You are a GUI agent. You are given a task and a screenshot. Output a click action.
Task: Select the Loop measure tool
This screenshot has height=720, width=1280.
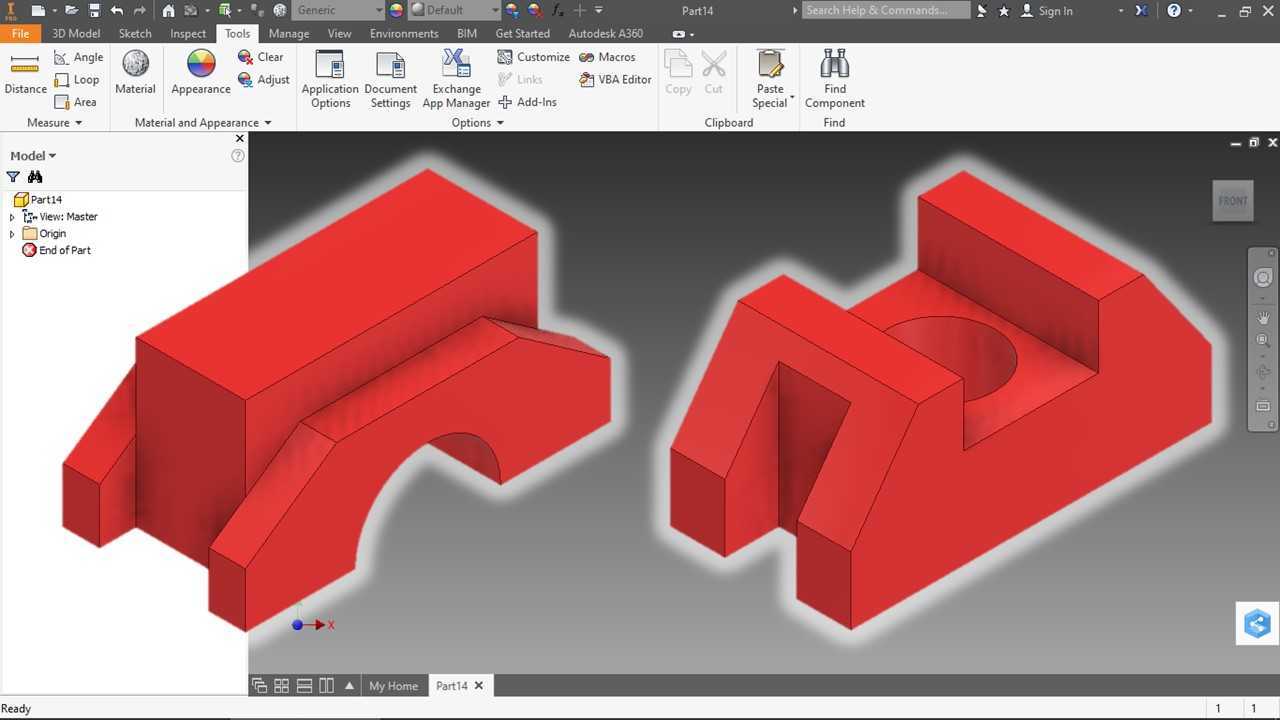pyautogui.click(x=76, y=79)
